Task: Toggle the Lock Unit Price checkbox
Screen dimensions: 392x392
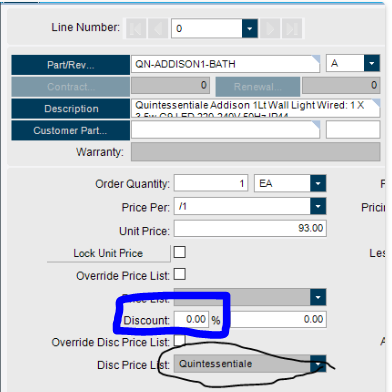Action: 180,252
